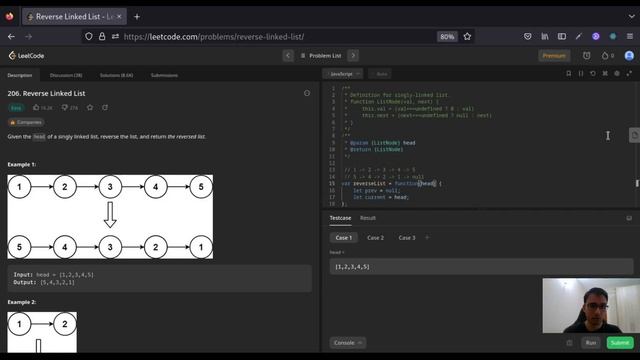The image size is (640, 360).
Task: Go to previous problem with the left chevron
Action: pyautogui.click(x=288, y=56)
